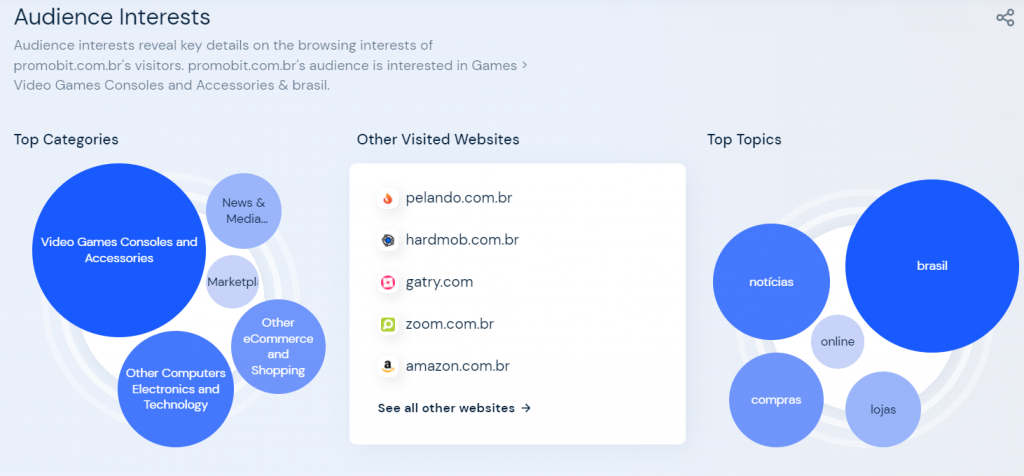Image resolution: width=1024 pixels, height=476 pixels.
Task: Click the gatry.com pink favicon
Action: tap(388, 282)
